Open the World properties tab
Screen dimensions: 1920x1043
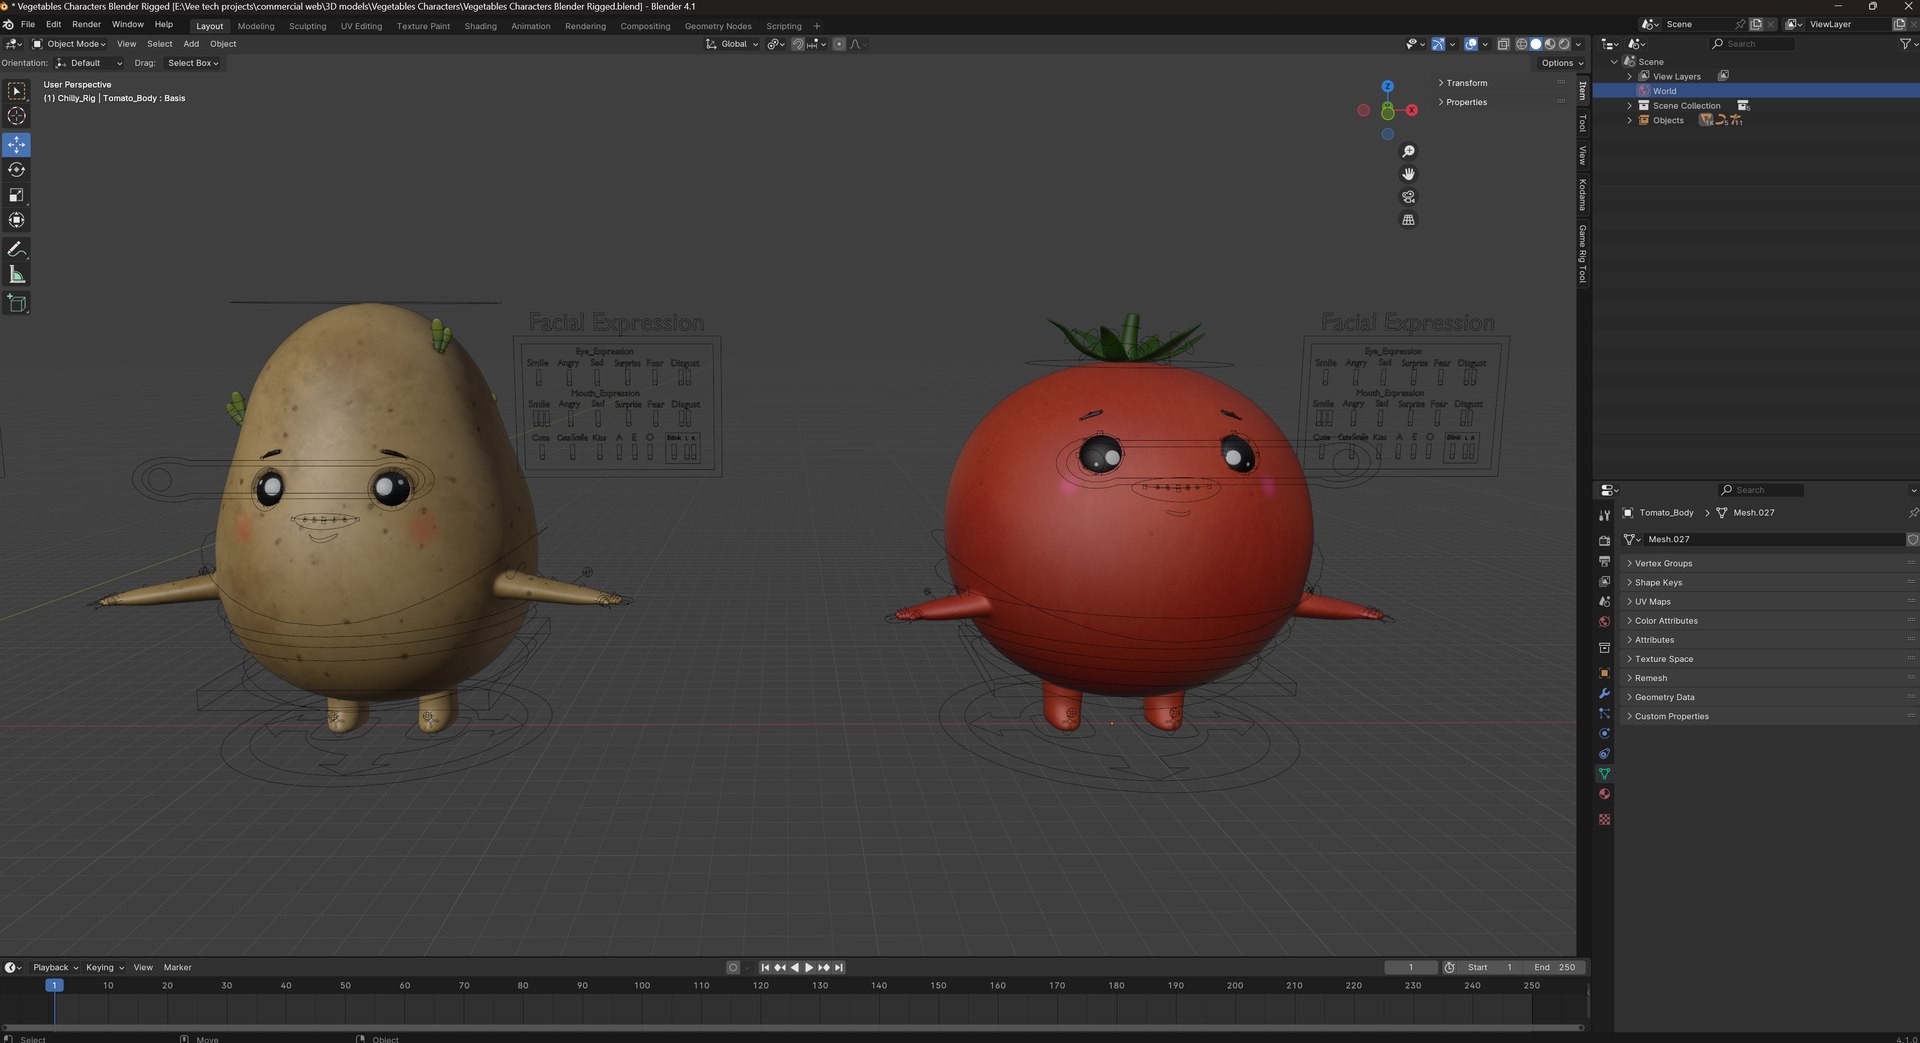[x=1604, y=621]
